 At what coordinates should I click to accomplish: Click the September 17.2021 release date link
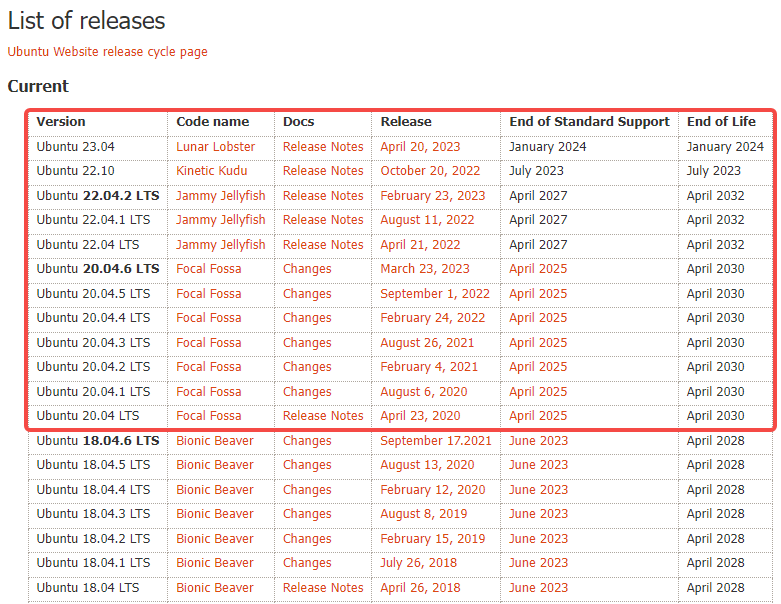pos(435,441)
